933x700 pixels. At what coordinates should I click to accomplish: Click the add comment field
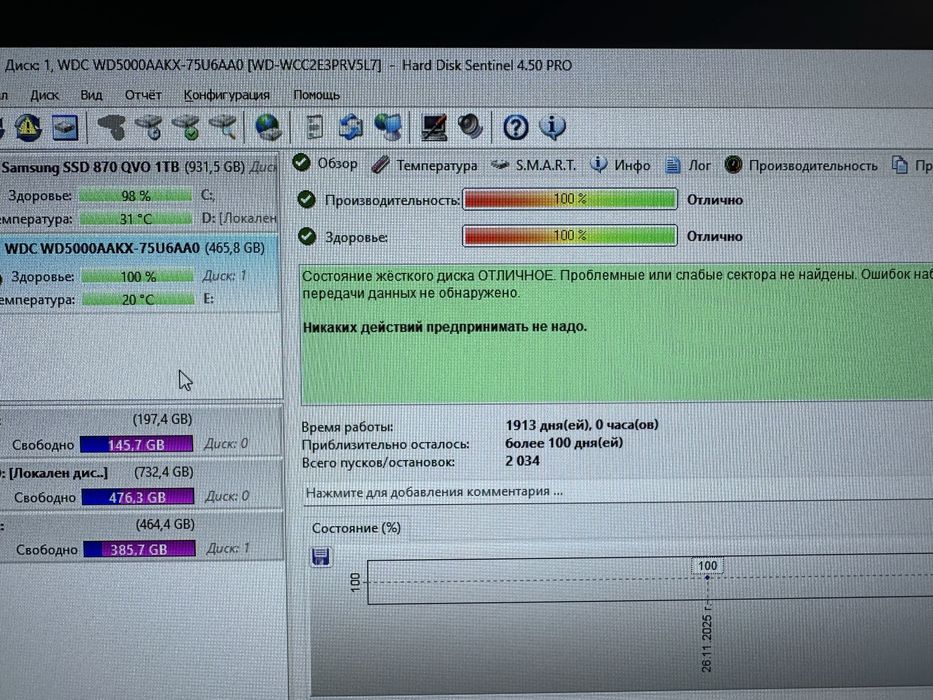618,492
